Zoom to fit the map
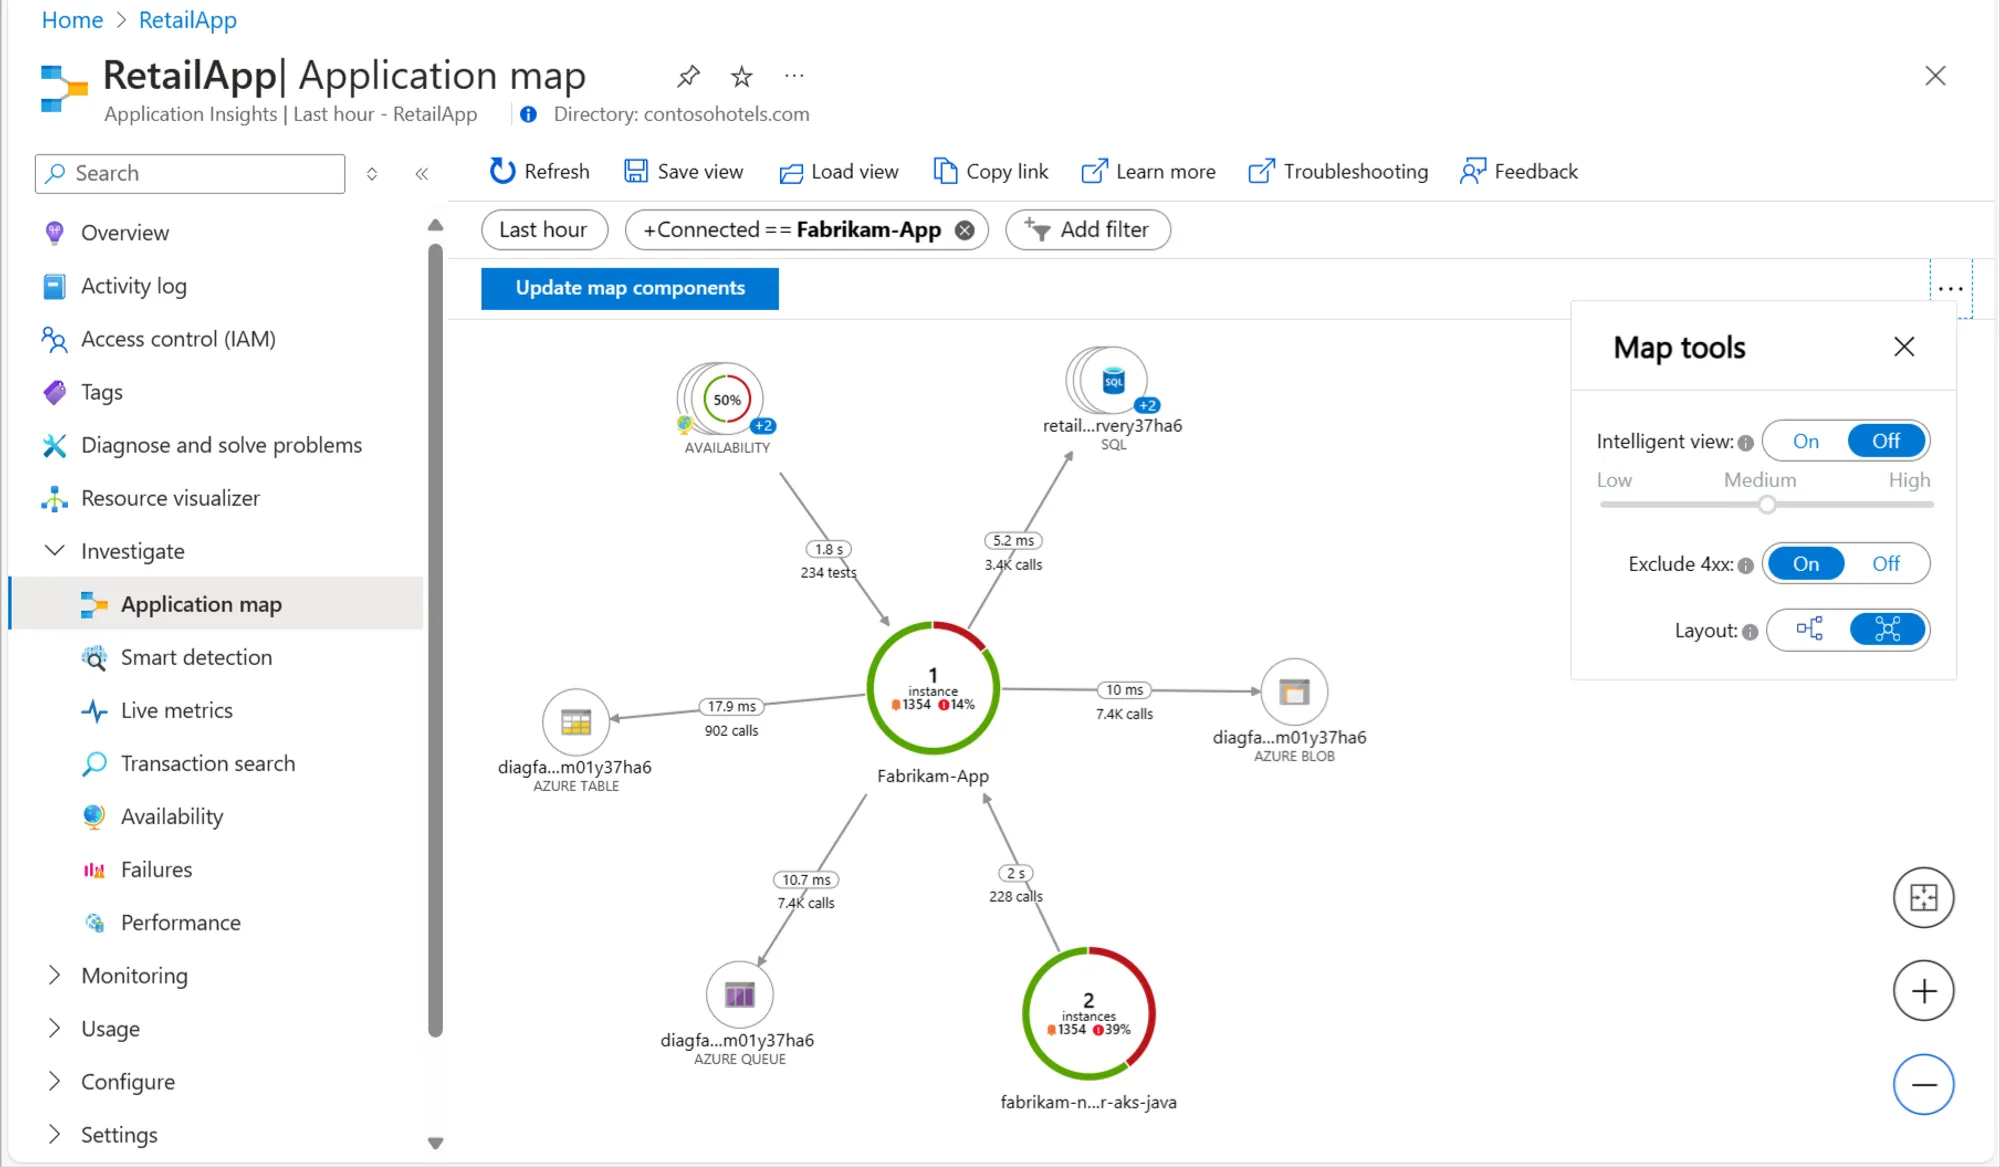 [x=1923, y=897]
